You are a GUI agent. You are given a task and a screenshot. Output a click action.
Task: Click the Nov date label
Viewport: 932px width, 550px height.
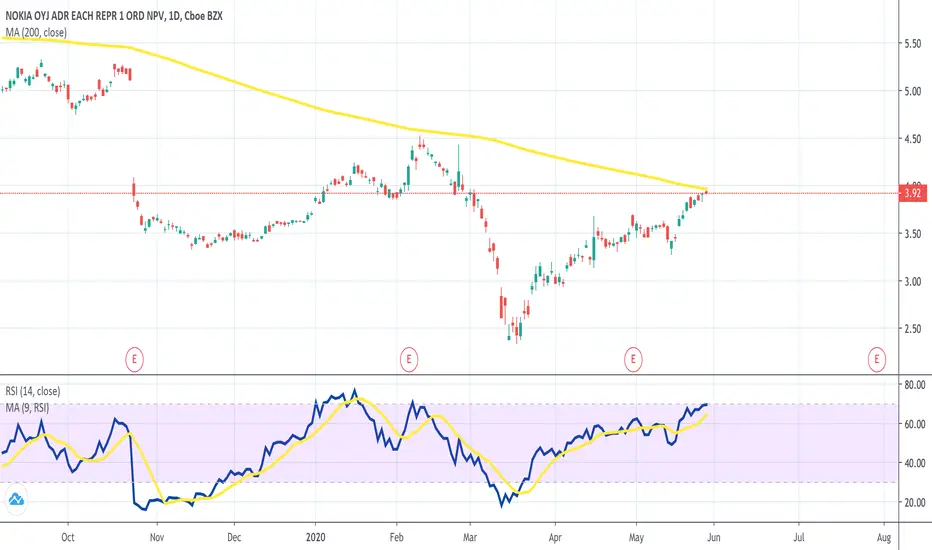pyautogui.click(x=157, y=537)
